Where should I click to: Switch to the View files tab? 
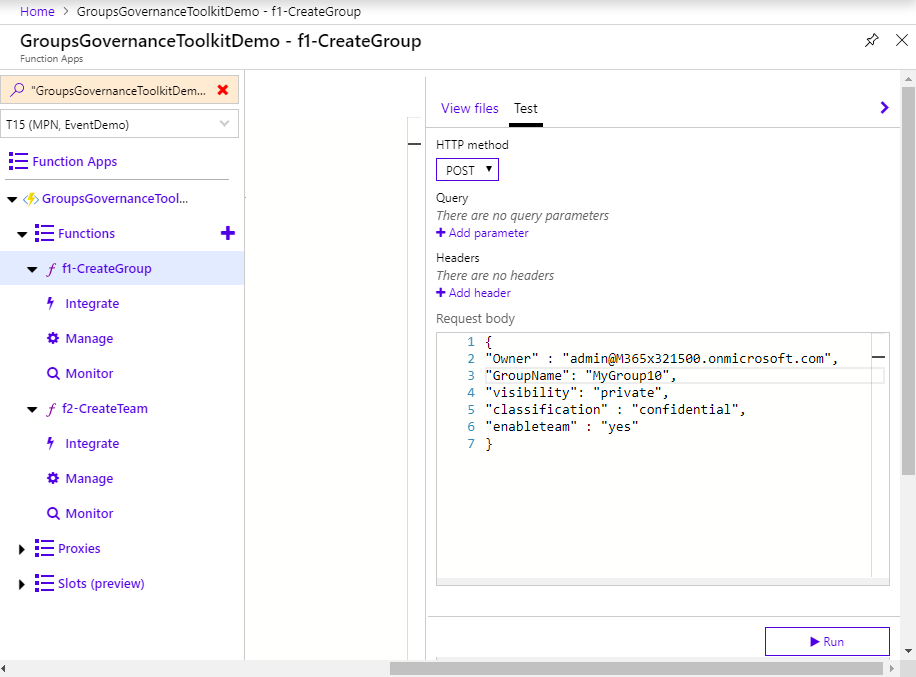click(x=469, y=109)
